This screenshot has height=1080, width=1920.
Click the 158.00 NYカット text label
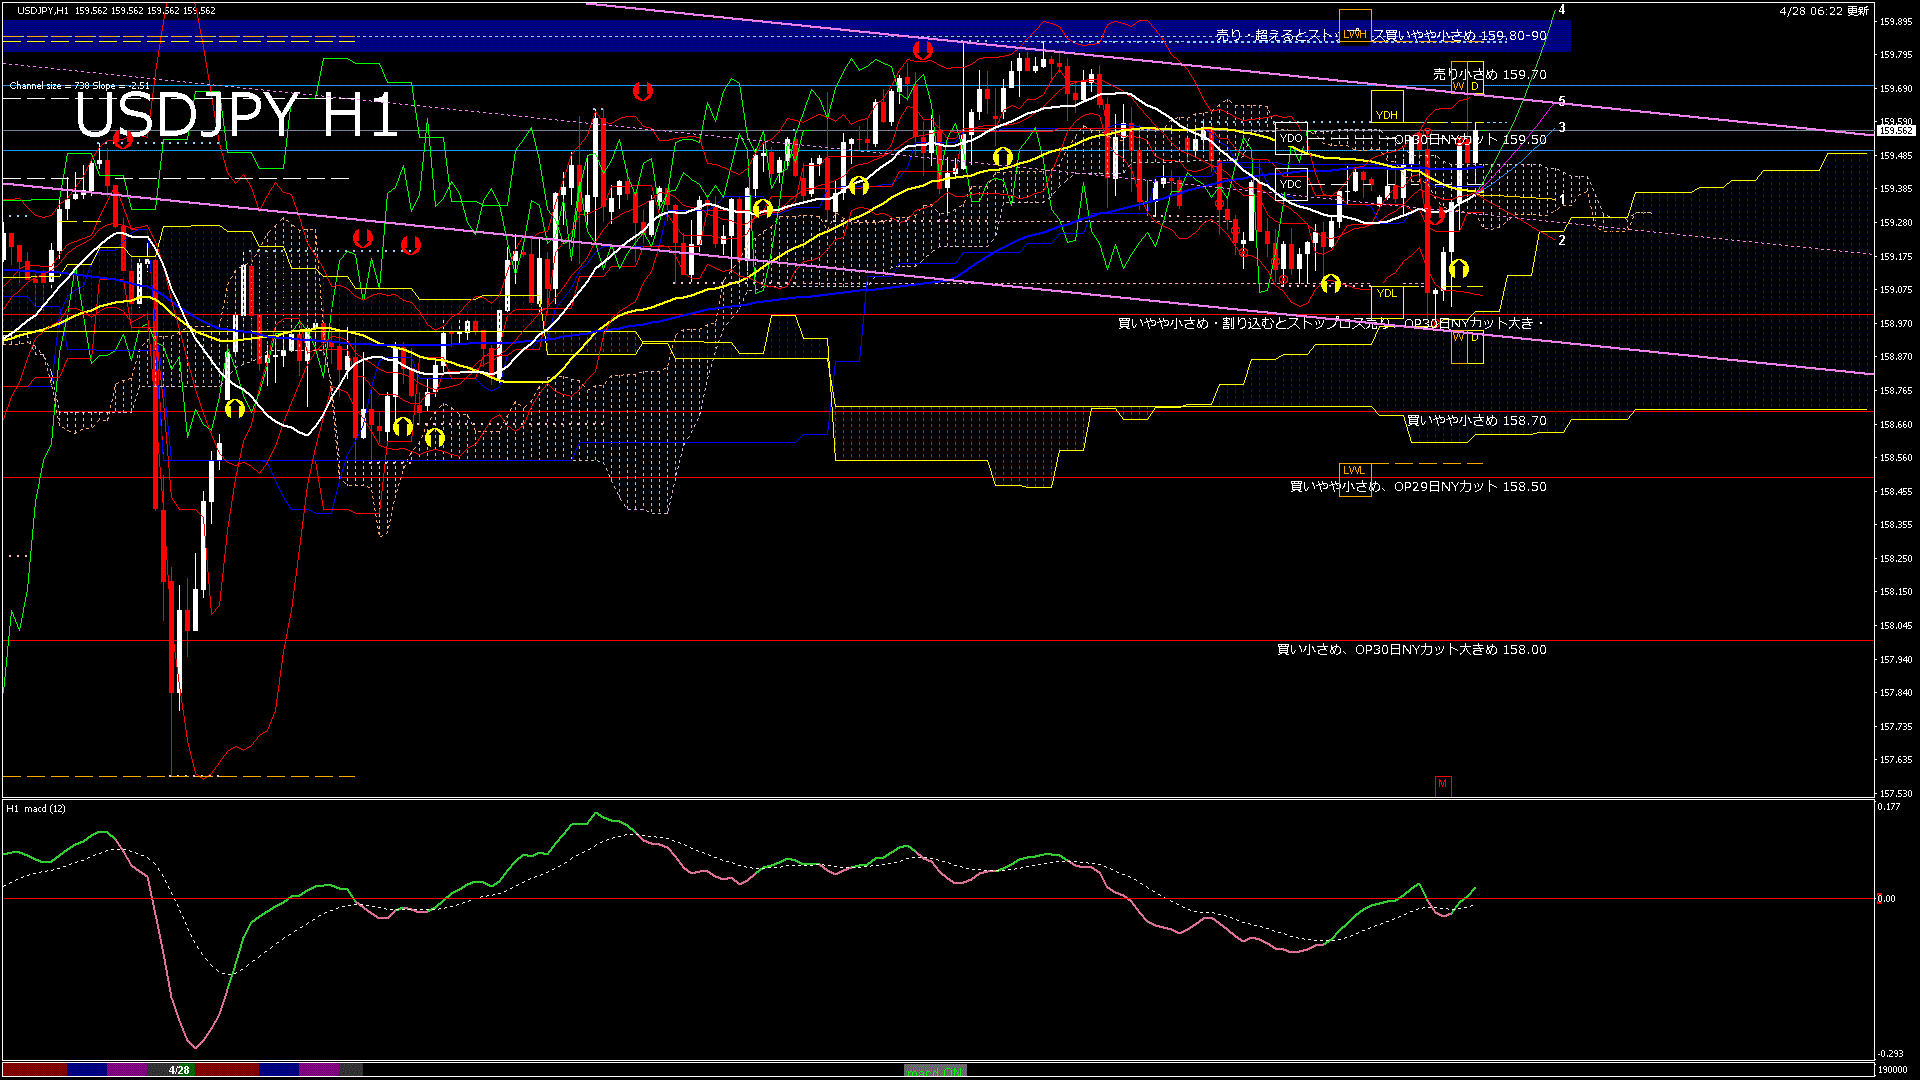tap(1411, 650)
